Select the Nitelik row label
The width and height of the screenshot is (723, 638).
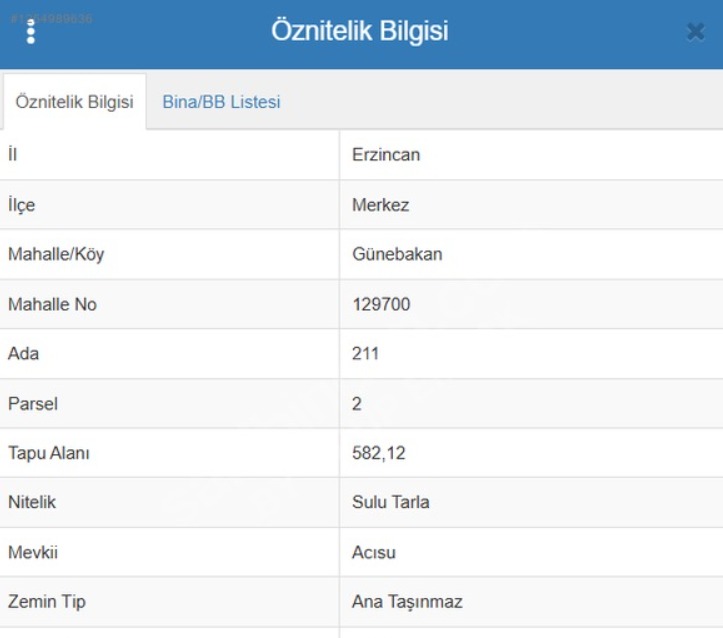tap(32, 502)
